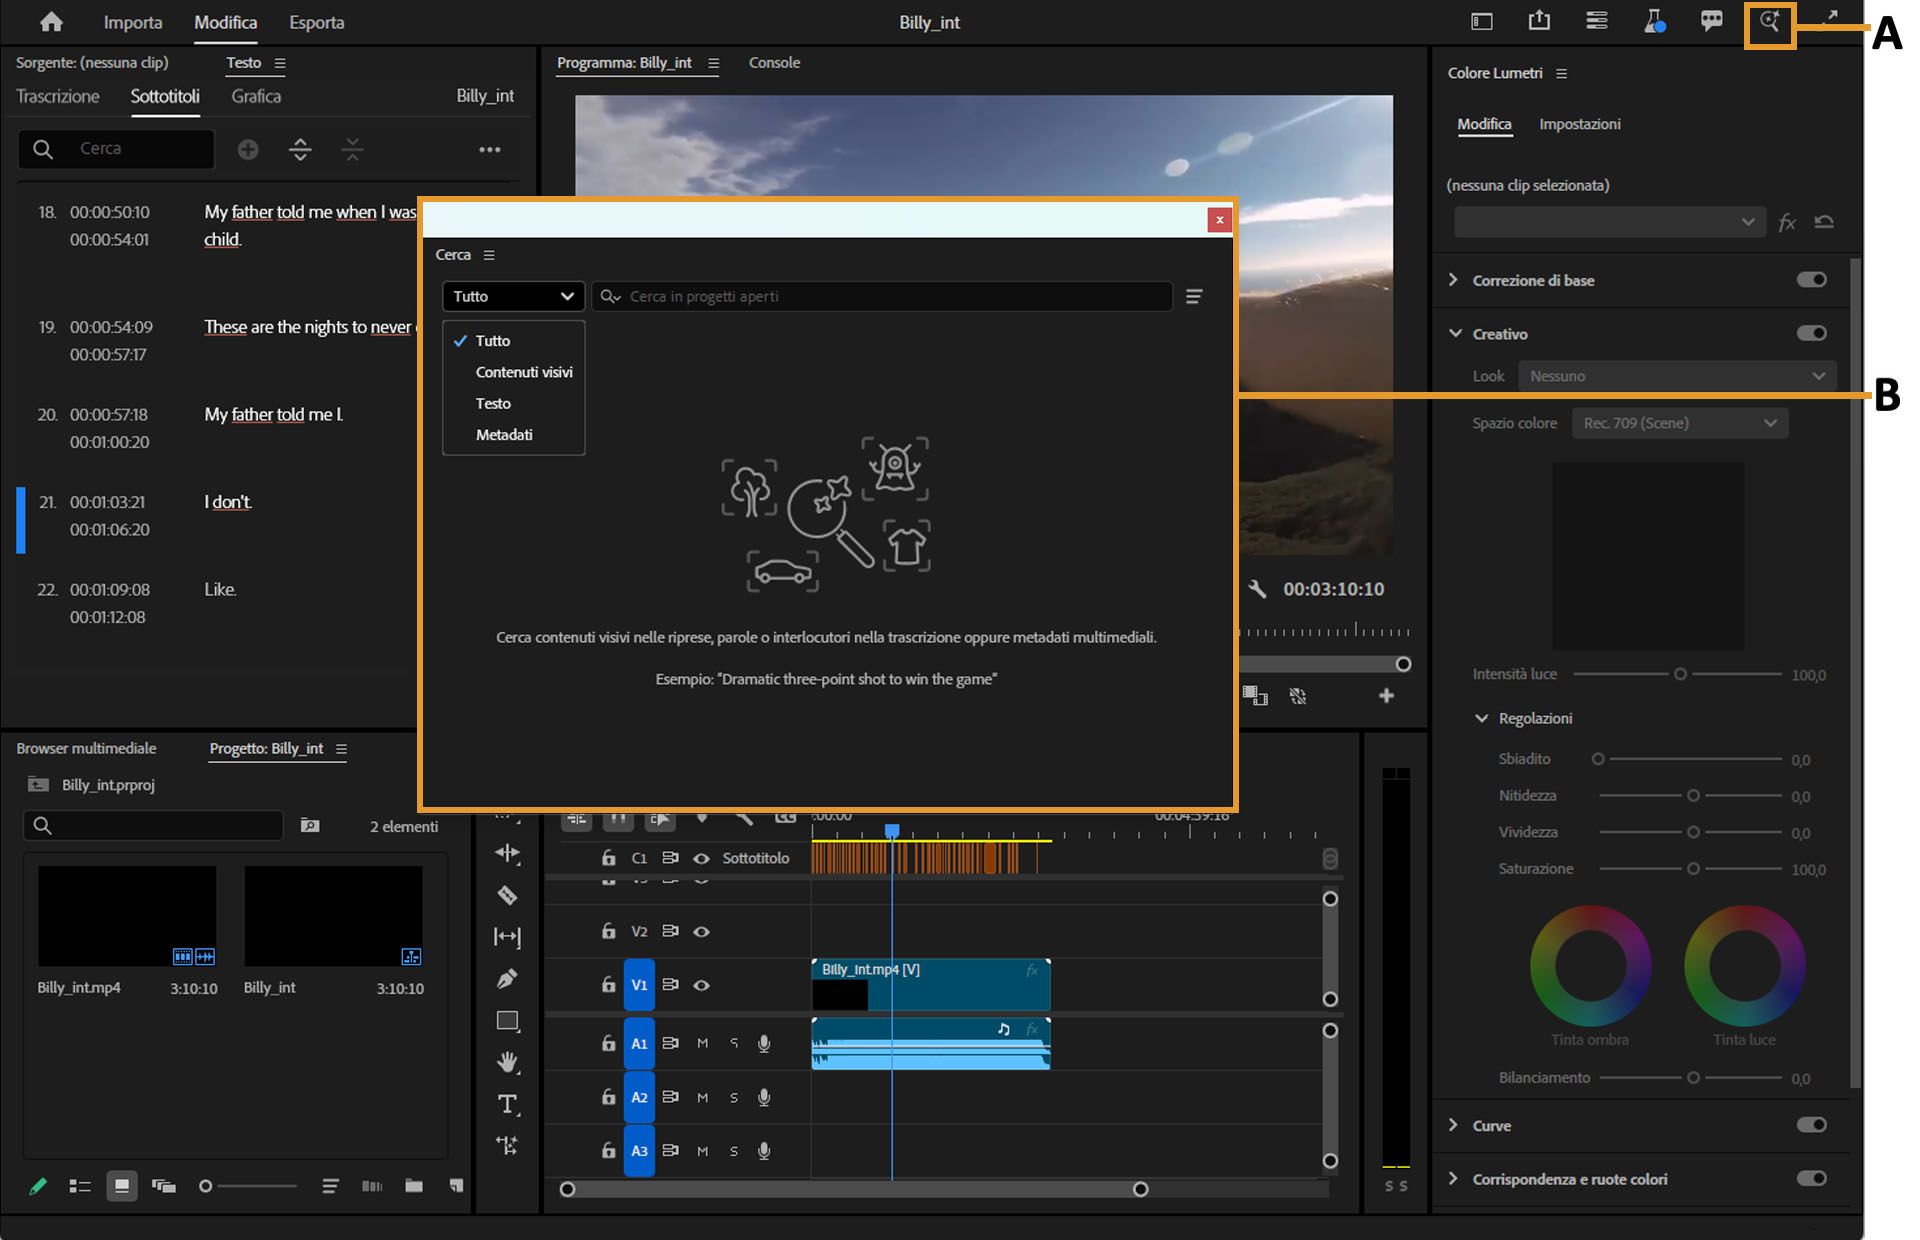Image resolution: width=1920 pixels, height=1240 pixels.
Task: Select the Pen tool in toolbar
Action: coord(507,978)
